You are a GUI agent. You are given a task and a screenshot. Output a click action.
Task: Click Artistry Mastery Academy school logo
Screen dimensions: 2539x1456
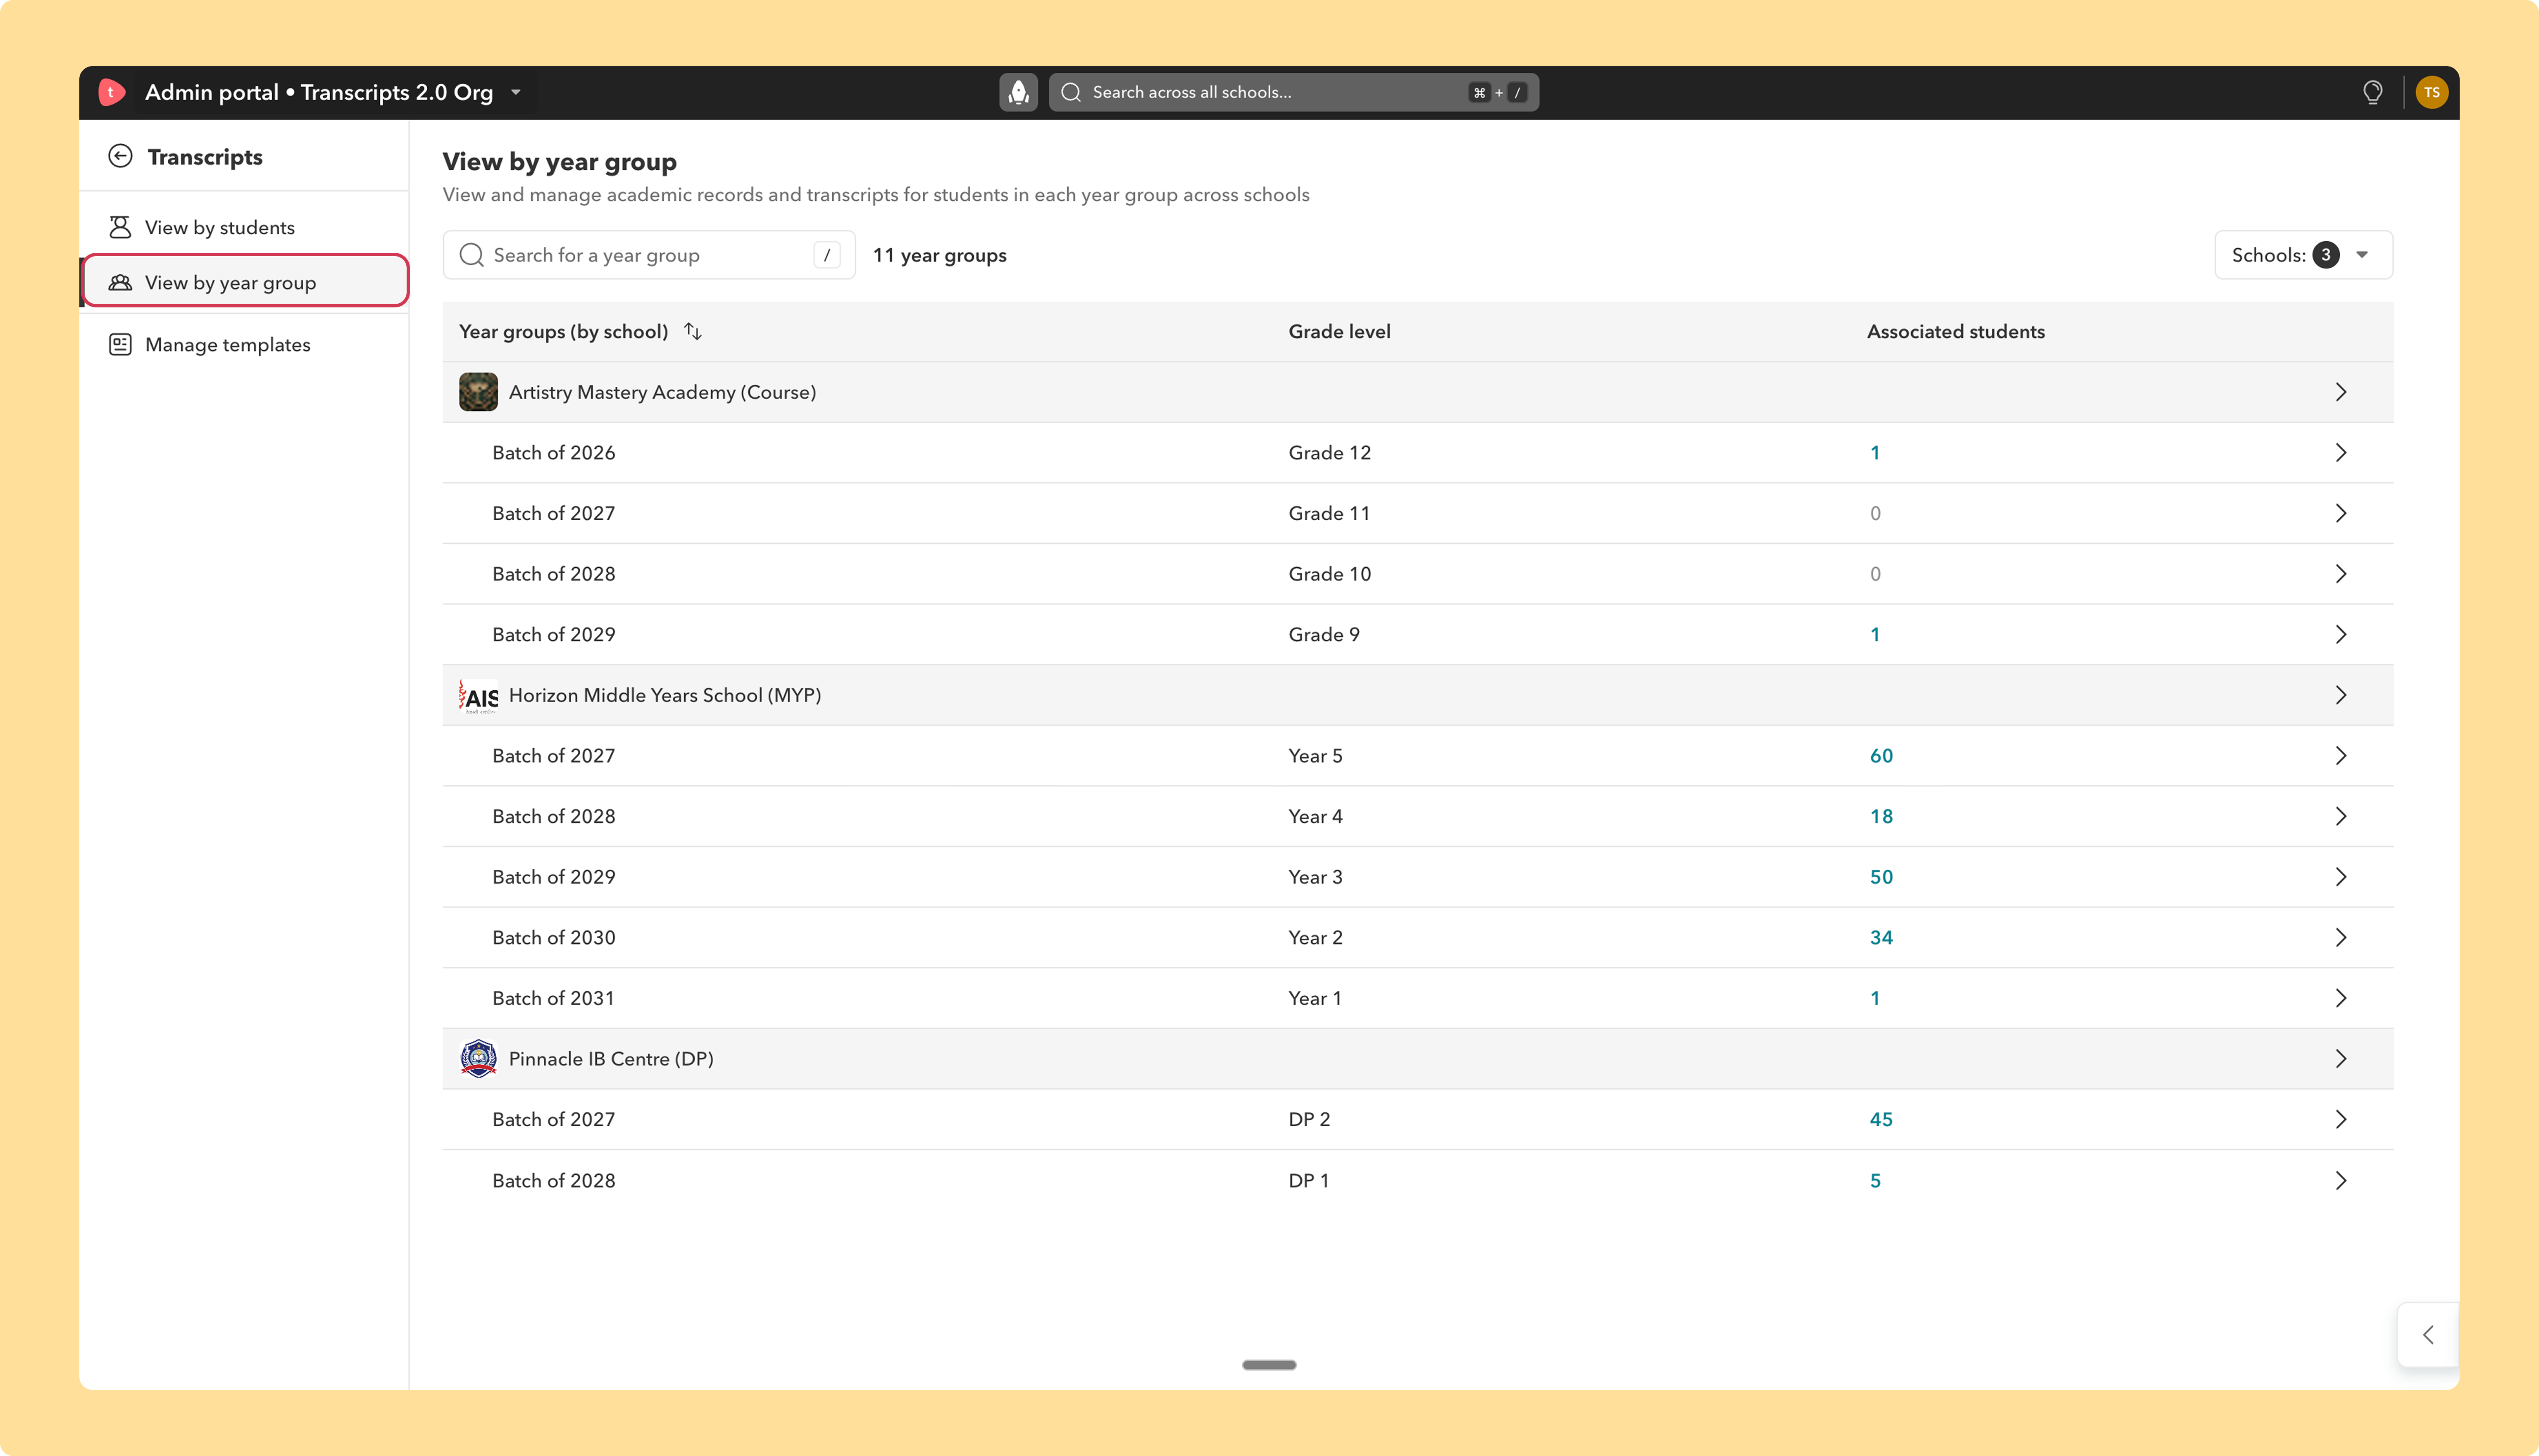click(x=478, y=392)
